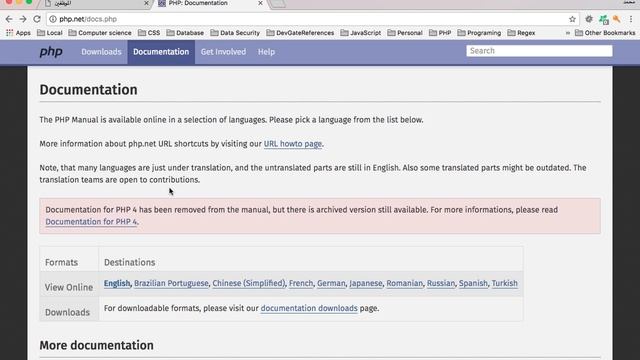Select the PHP: Documentation tab
640x360 pixels.
(210, 4)
